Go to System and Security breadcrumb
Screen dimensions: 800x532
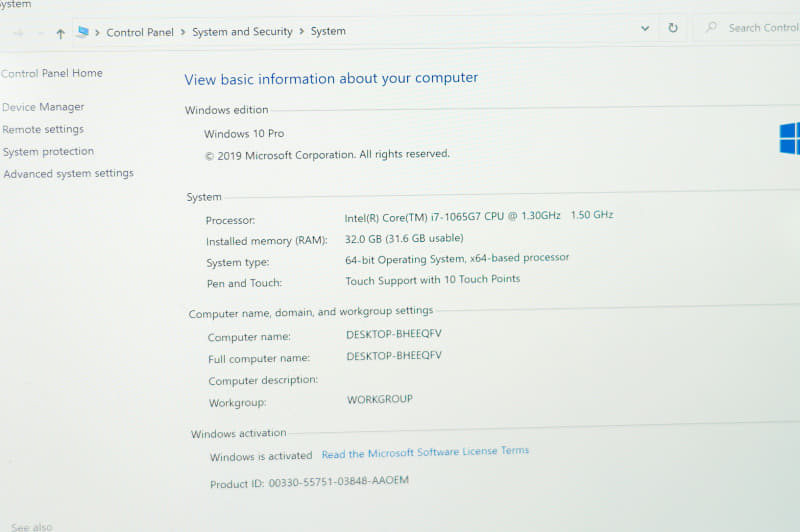click(242, 32)
